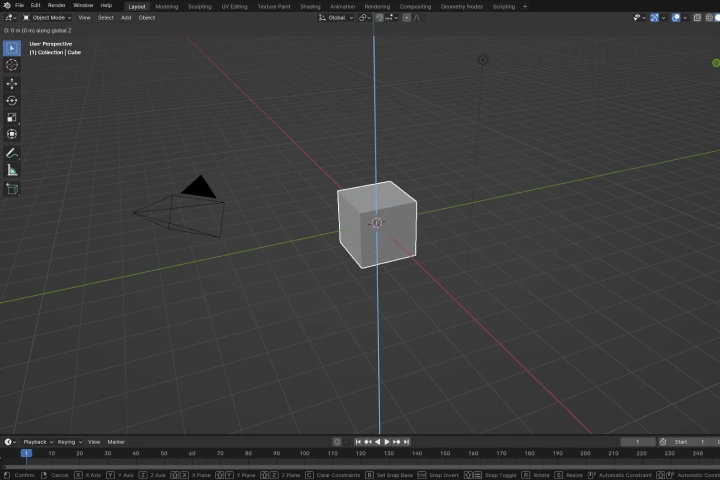
Task: Open the viewport Select menu
Action: (106, 18)
